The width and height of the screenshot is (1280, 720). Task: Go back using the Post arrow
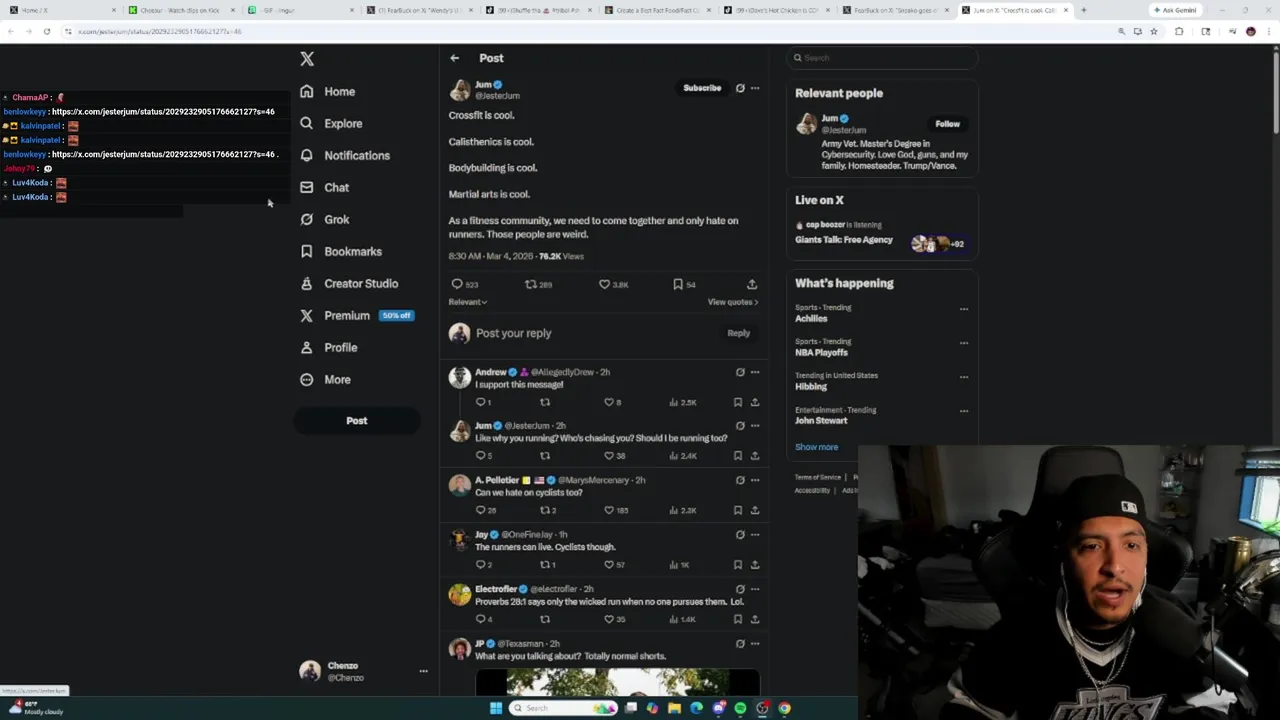454,58
